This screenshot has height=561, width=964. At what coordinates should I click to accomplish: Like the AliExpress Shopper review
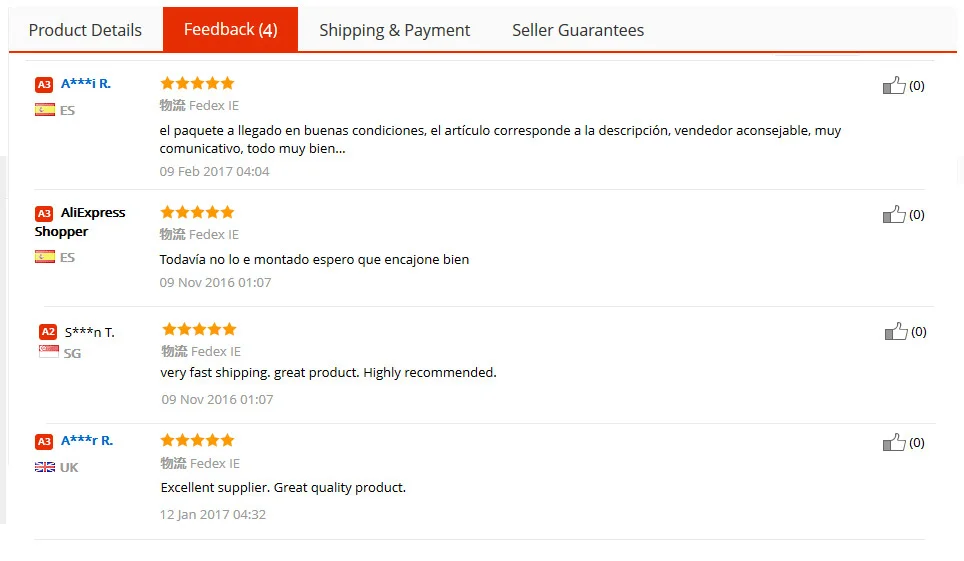point(894,215)
